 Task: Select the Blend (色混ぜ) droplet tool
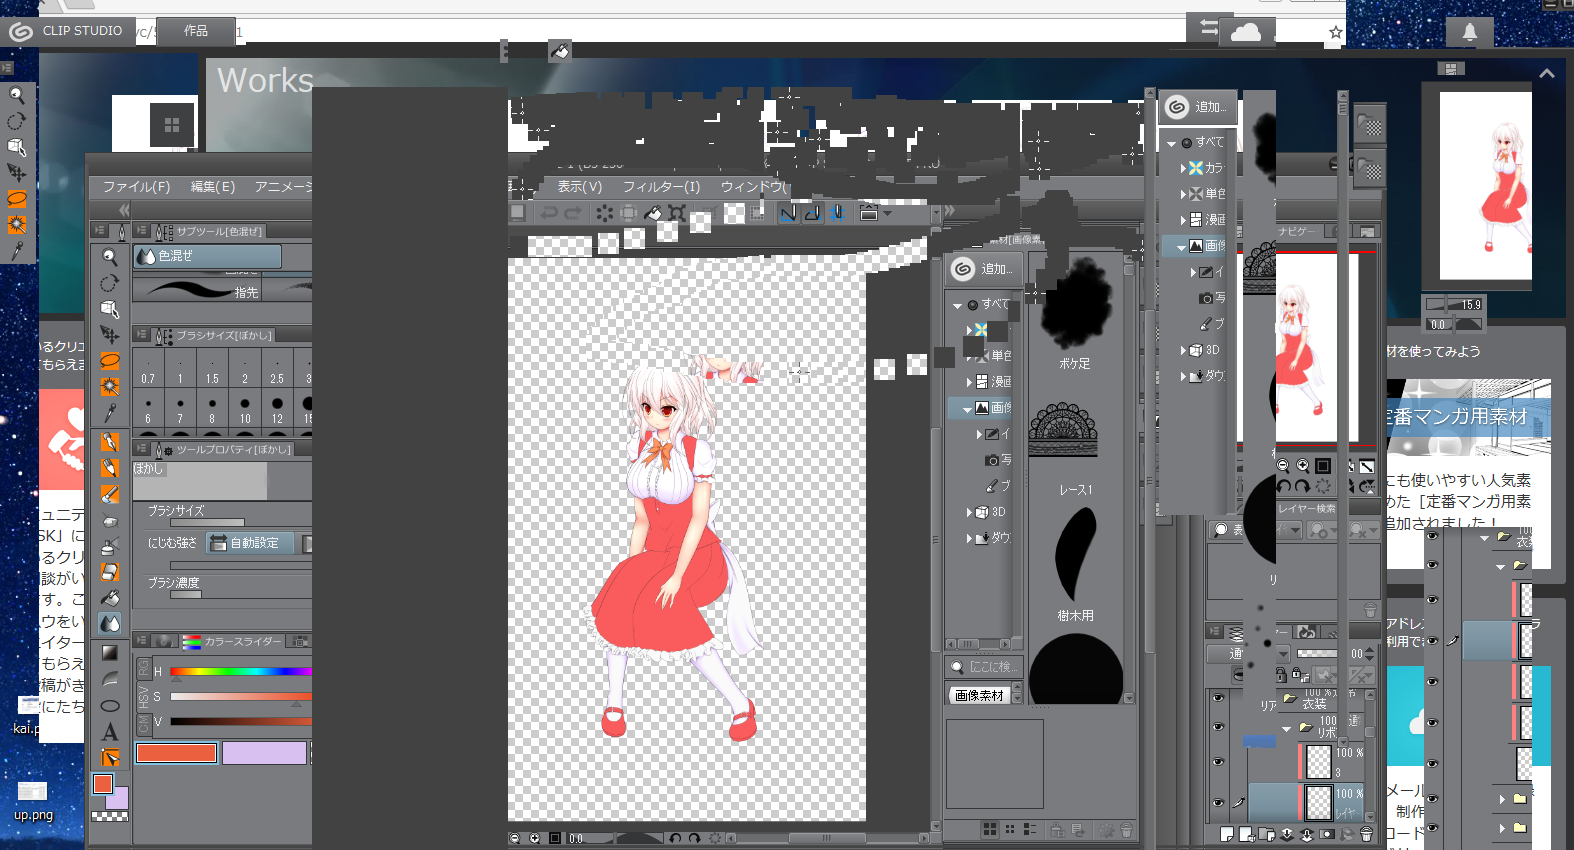(110, 623)
